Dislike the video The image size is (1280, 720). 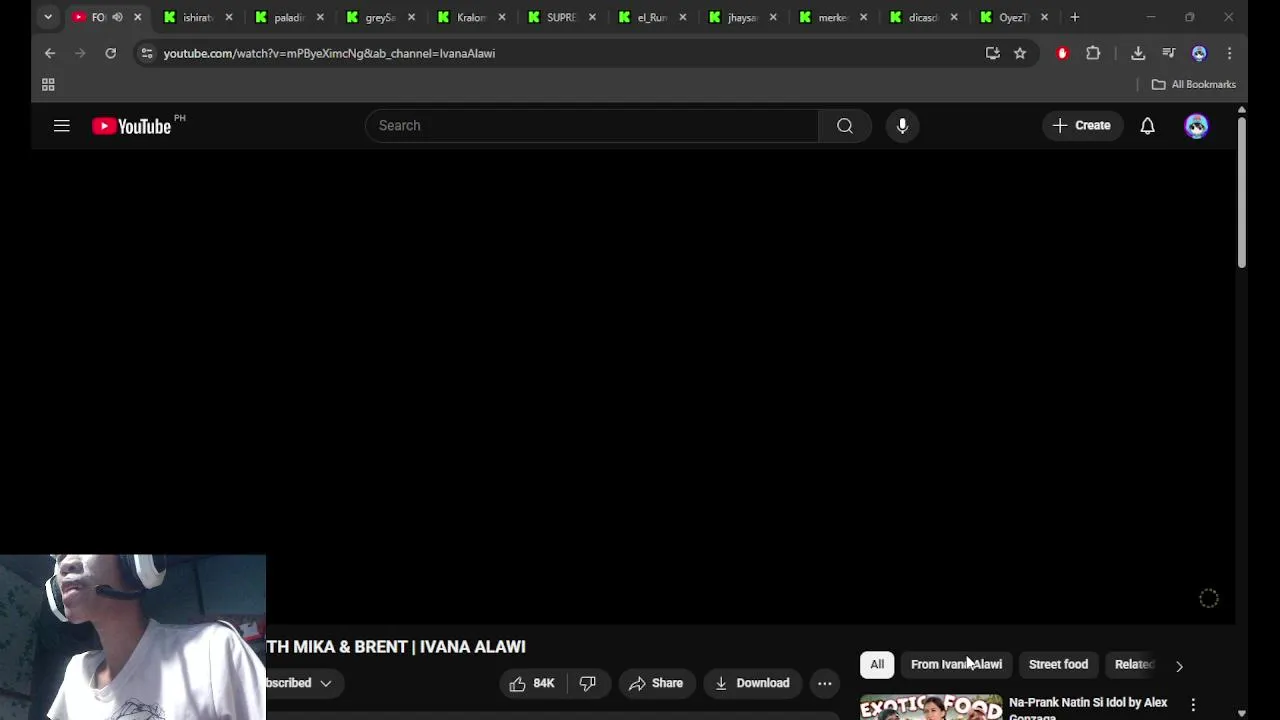coord(588,683)
